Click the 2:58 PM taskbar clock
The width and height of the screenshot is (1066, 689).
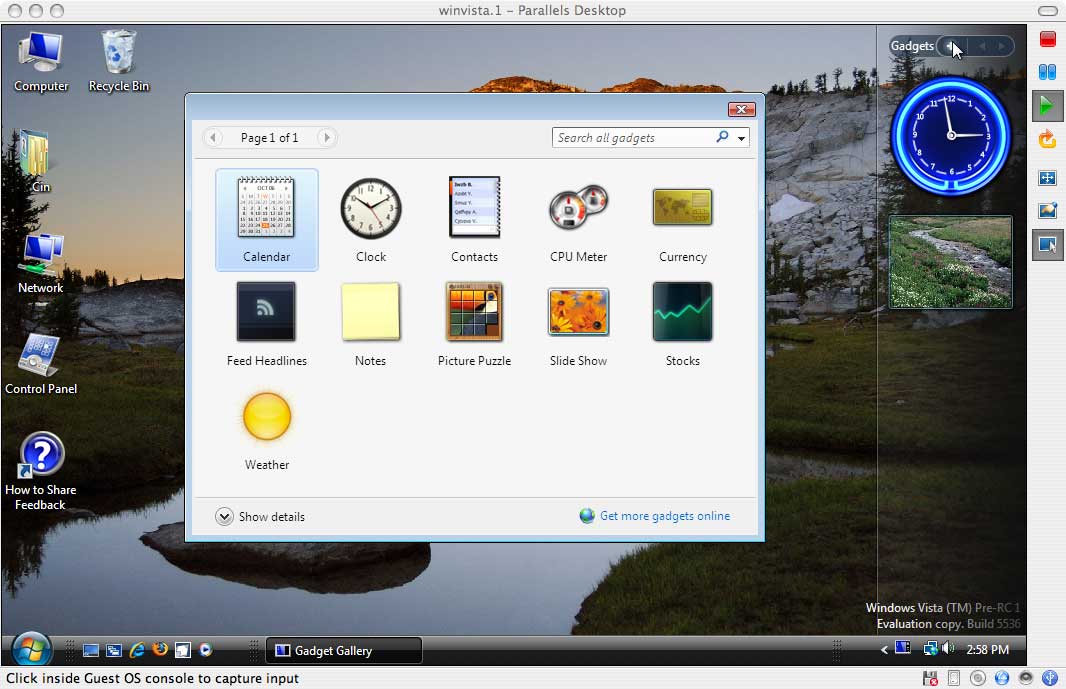(987, 650)
